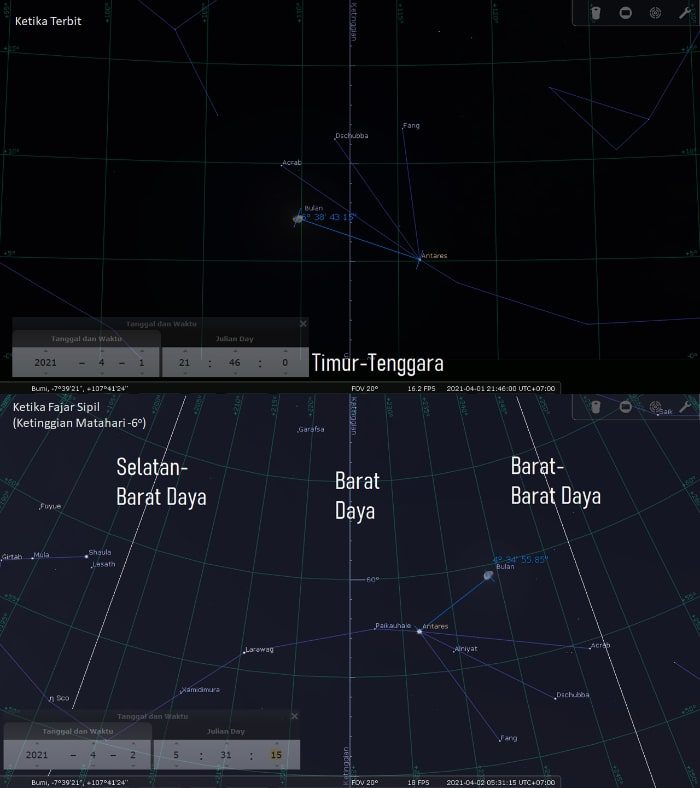Image resolution: width=700 pixels, height=788 pixels.
Task: Click the concentric target icon in Ketika Terbit view
Action: tap(655, 13)
